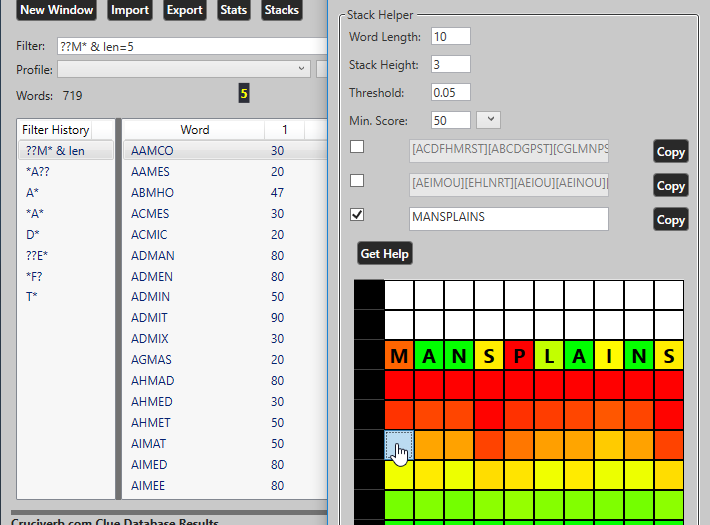This screenshot has height=525, width=710.
Task: Focus the Filter input field
Action: (192, 46)
